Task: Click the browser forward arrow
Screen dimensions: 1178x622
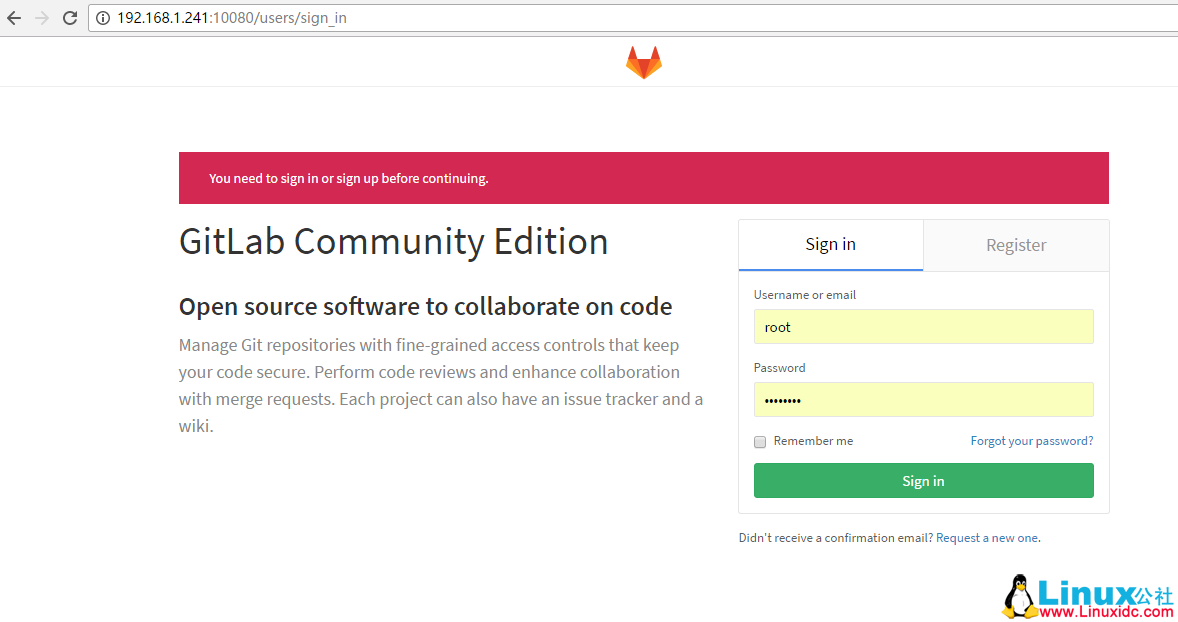Action: point(40,17)
